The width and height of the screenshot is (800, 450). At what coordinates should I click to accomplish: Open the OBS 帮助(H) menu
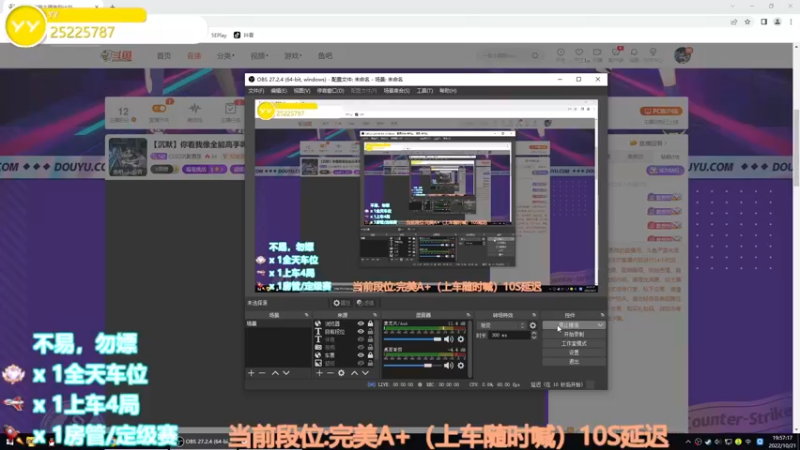[448, 91]
